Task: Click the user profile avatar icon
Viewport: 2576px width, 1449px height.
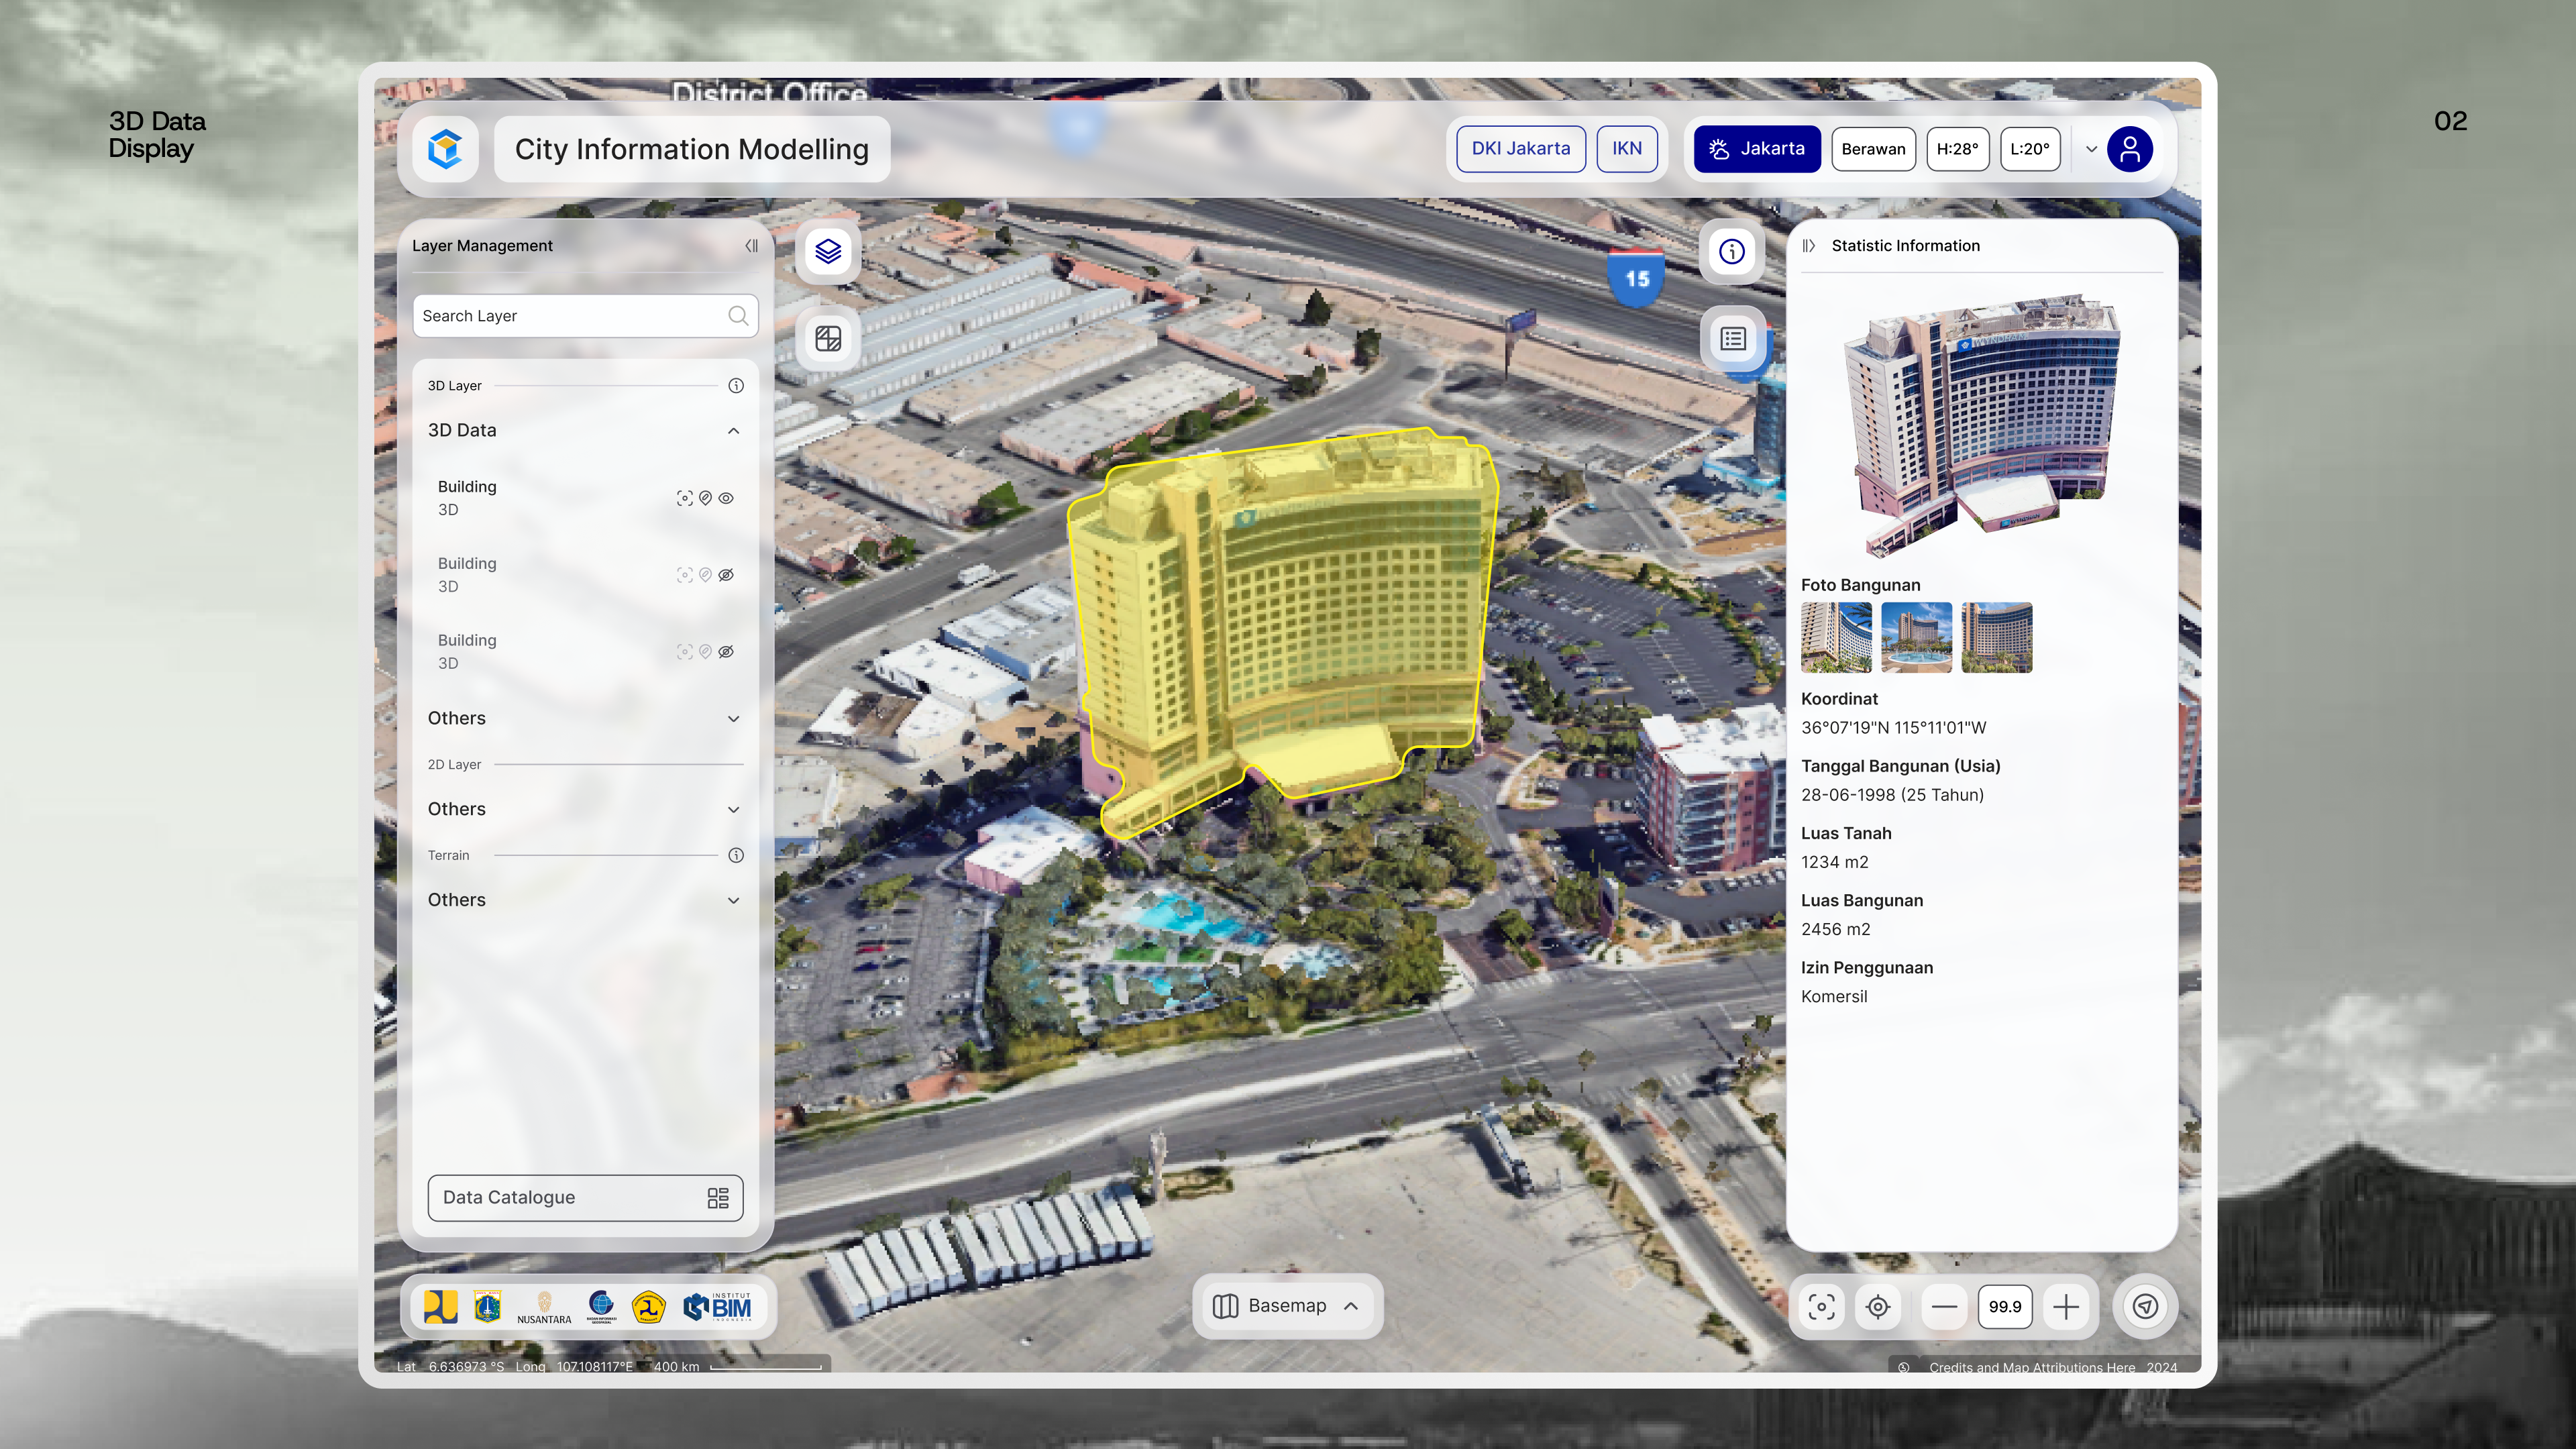Action: tap(2129, 149)
